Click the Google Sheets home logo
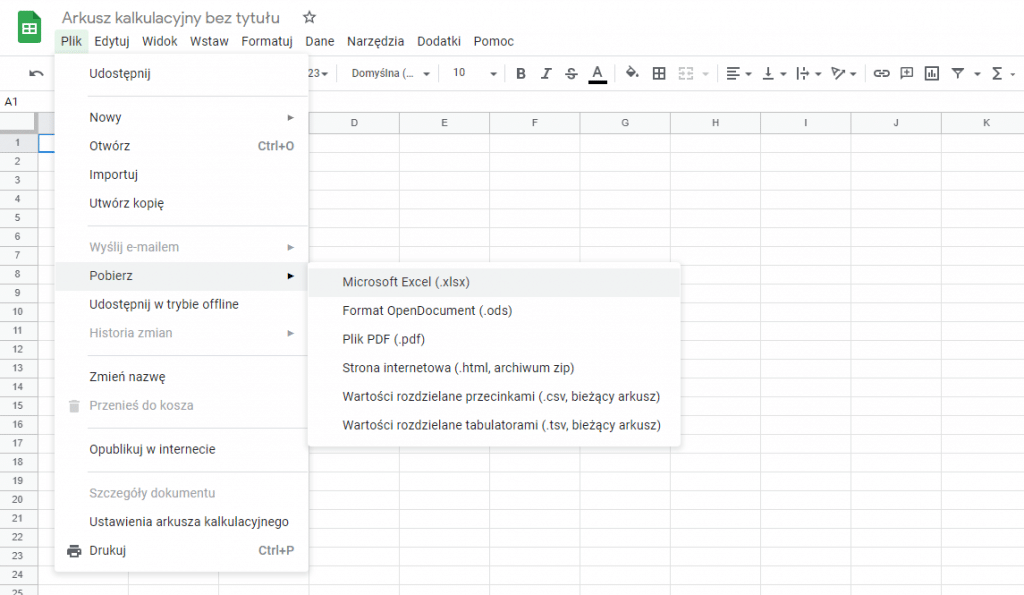This screenshot has height=595, width=1024. pos(29,27)
